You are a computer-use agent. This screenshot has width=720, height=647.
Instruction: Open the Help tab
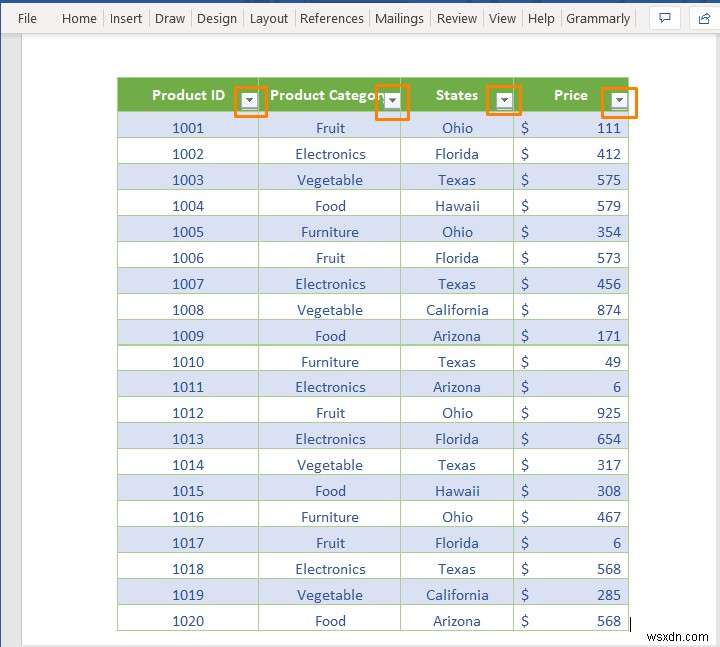point(541,18)
